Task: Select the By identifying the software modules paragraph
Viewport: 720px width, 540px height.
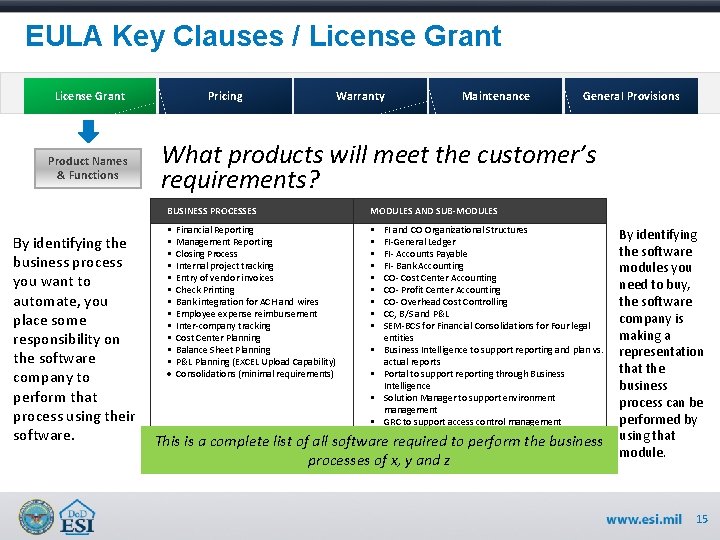Action: [661, 343]
